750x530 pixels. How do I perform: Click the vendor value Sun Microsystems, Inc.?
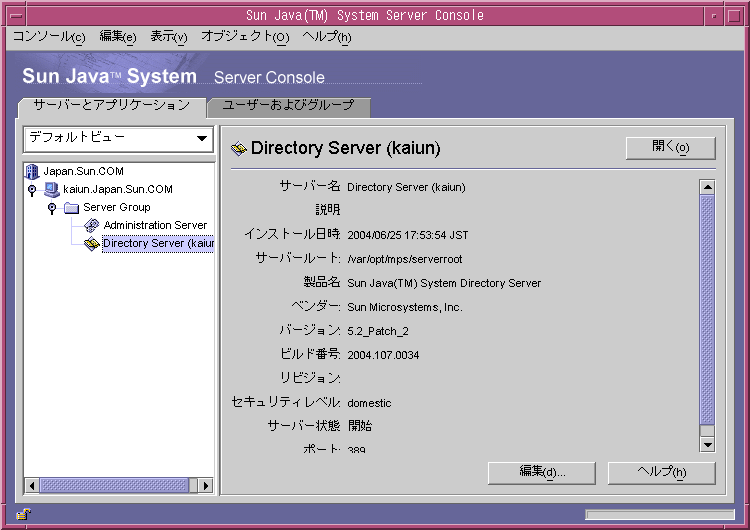(x=405, y=307)
